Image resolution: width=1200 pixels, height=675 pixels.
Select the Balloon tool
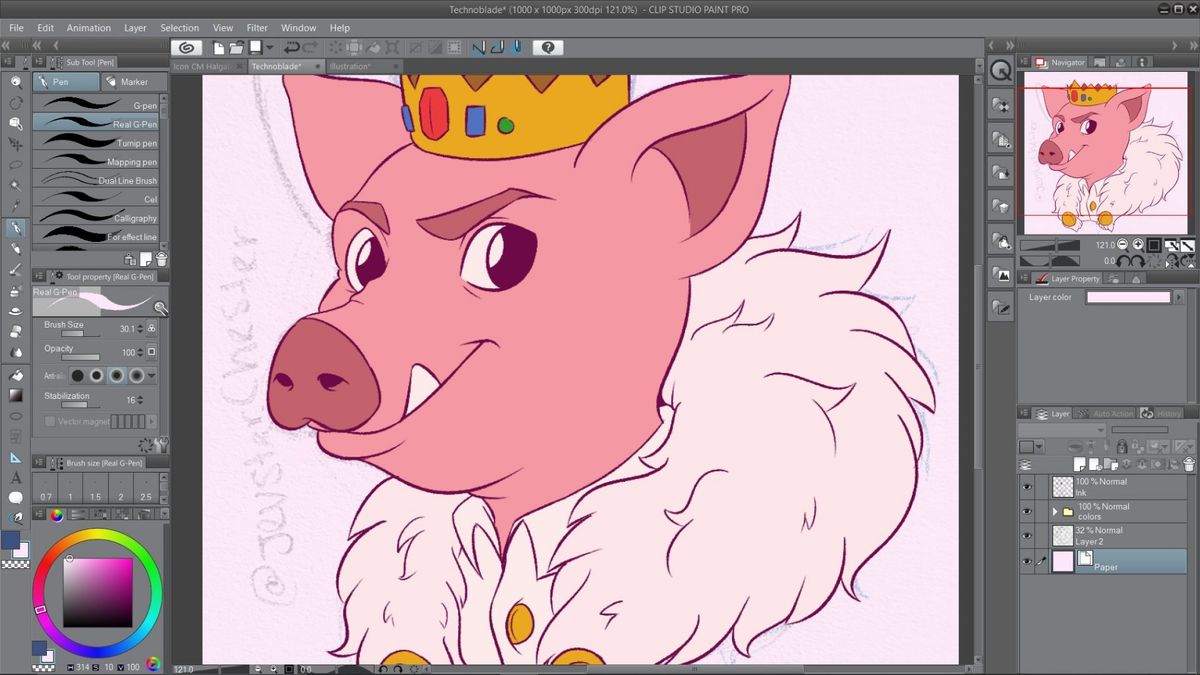pos(16,498)
